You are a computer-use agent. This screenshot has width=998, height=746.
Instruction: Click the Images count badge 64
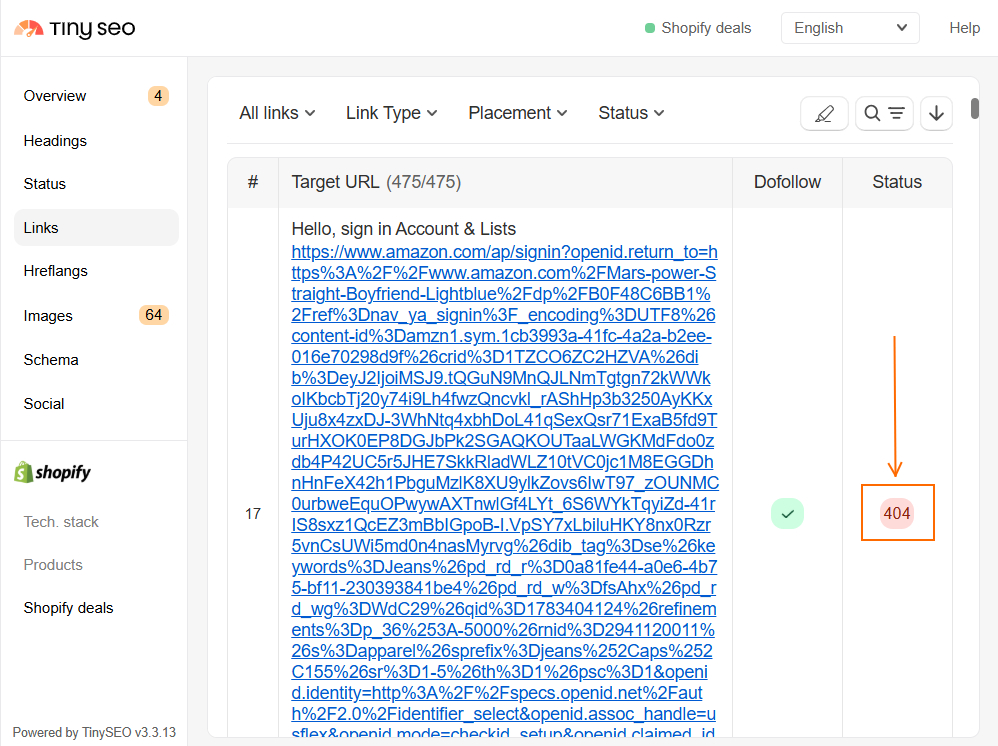153,315
